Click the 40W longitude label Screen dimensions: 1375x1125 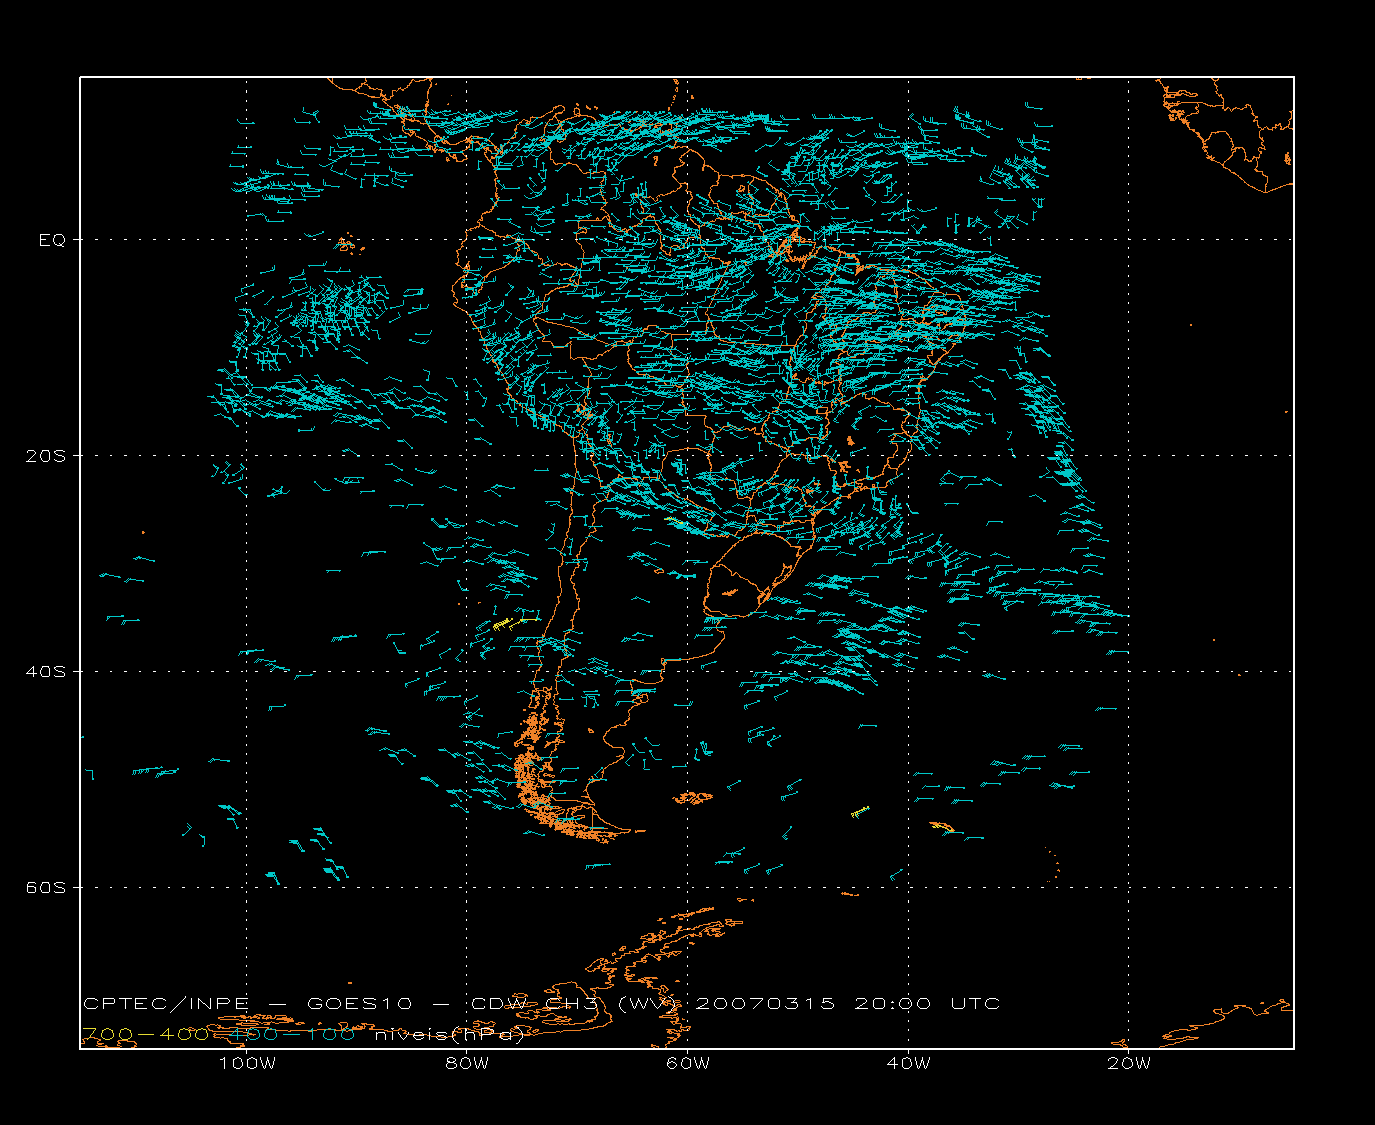[908, 1063]
